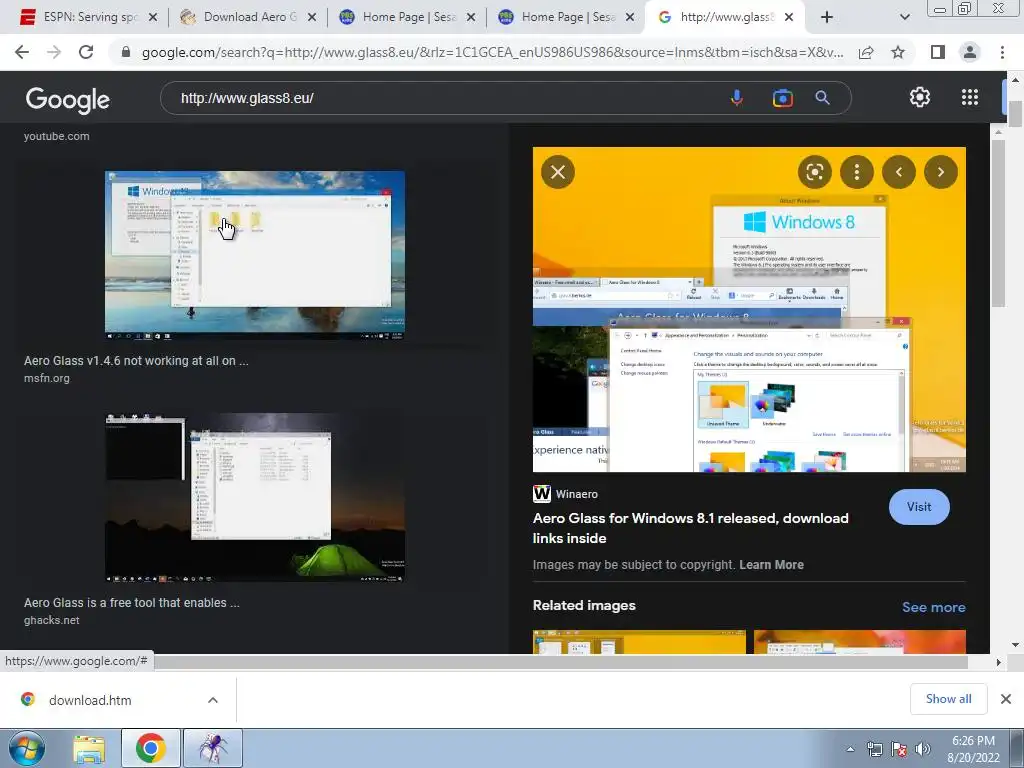Image resolution: width=1024 pixels, height=768 pixels.
Task: Open the Google apps grid
Action: tap(970, 97)
